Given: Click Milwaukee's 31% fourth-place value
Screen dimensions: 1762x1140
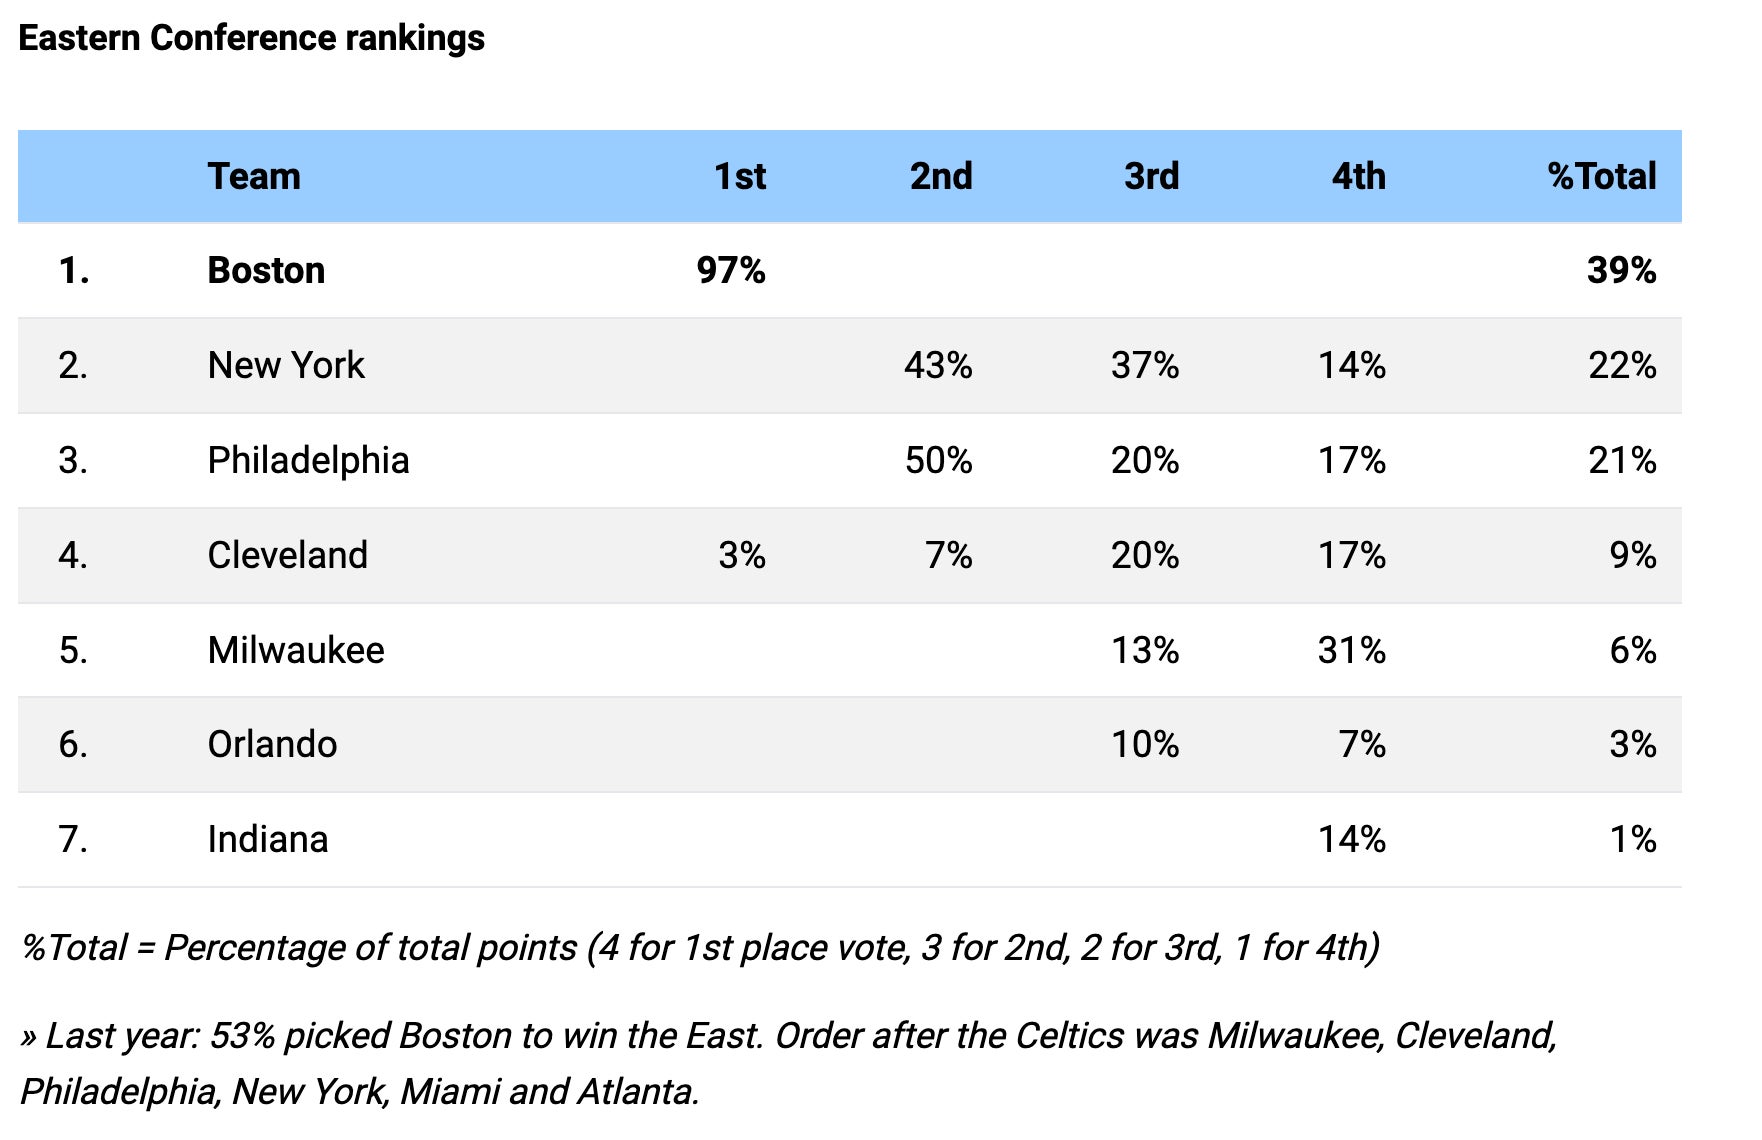Looking at the screenshot, I should click(1351, 650).
